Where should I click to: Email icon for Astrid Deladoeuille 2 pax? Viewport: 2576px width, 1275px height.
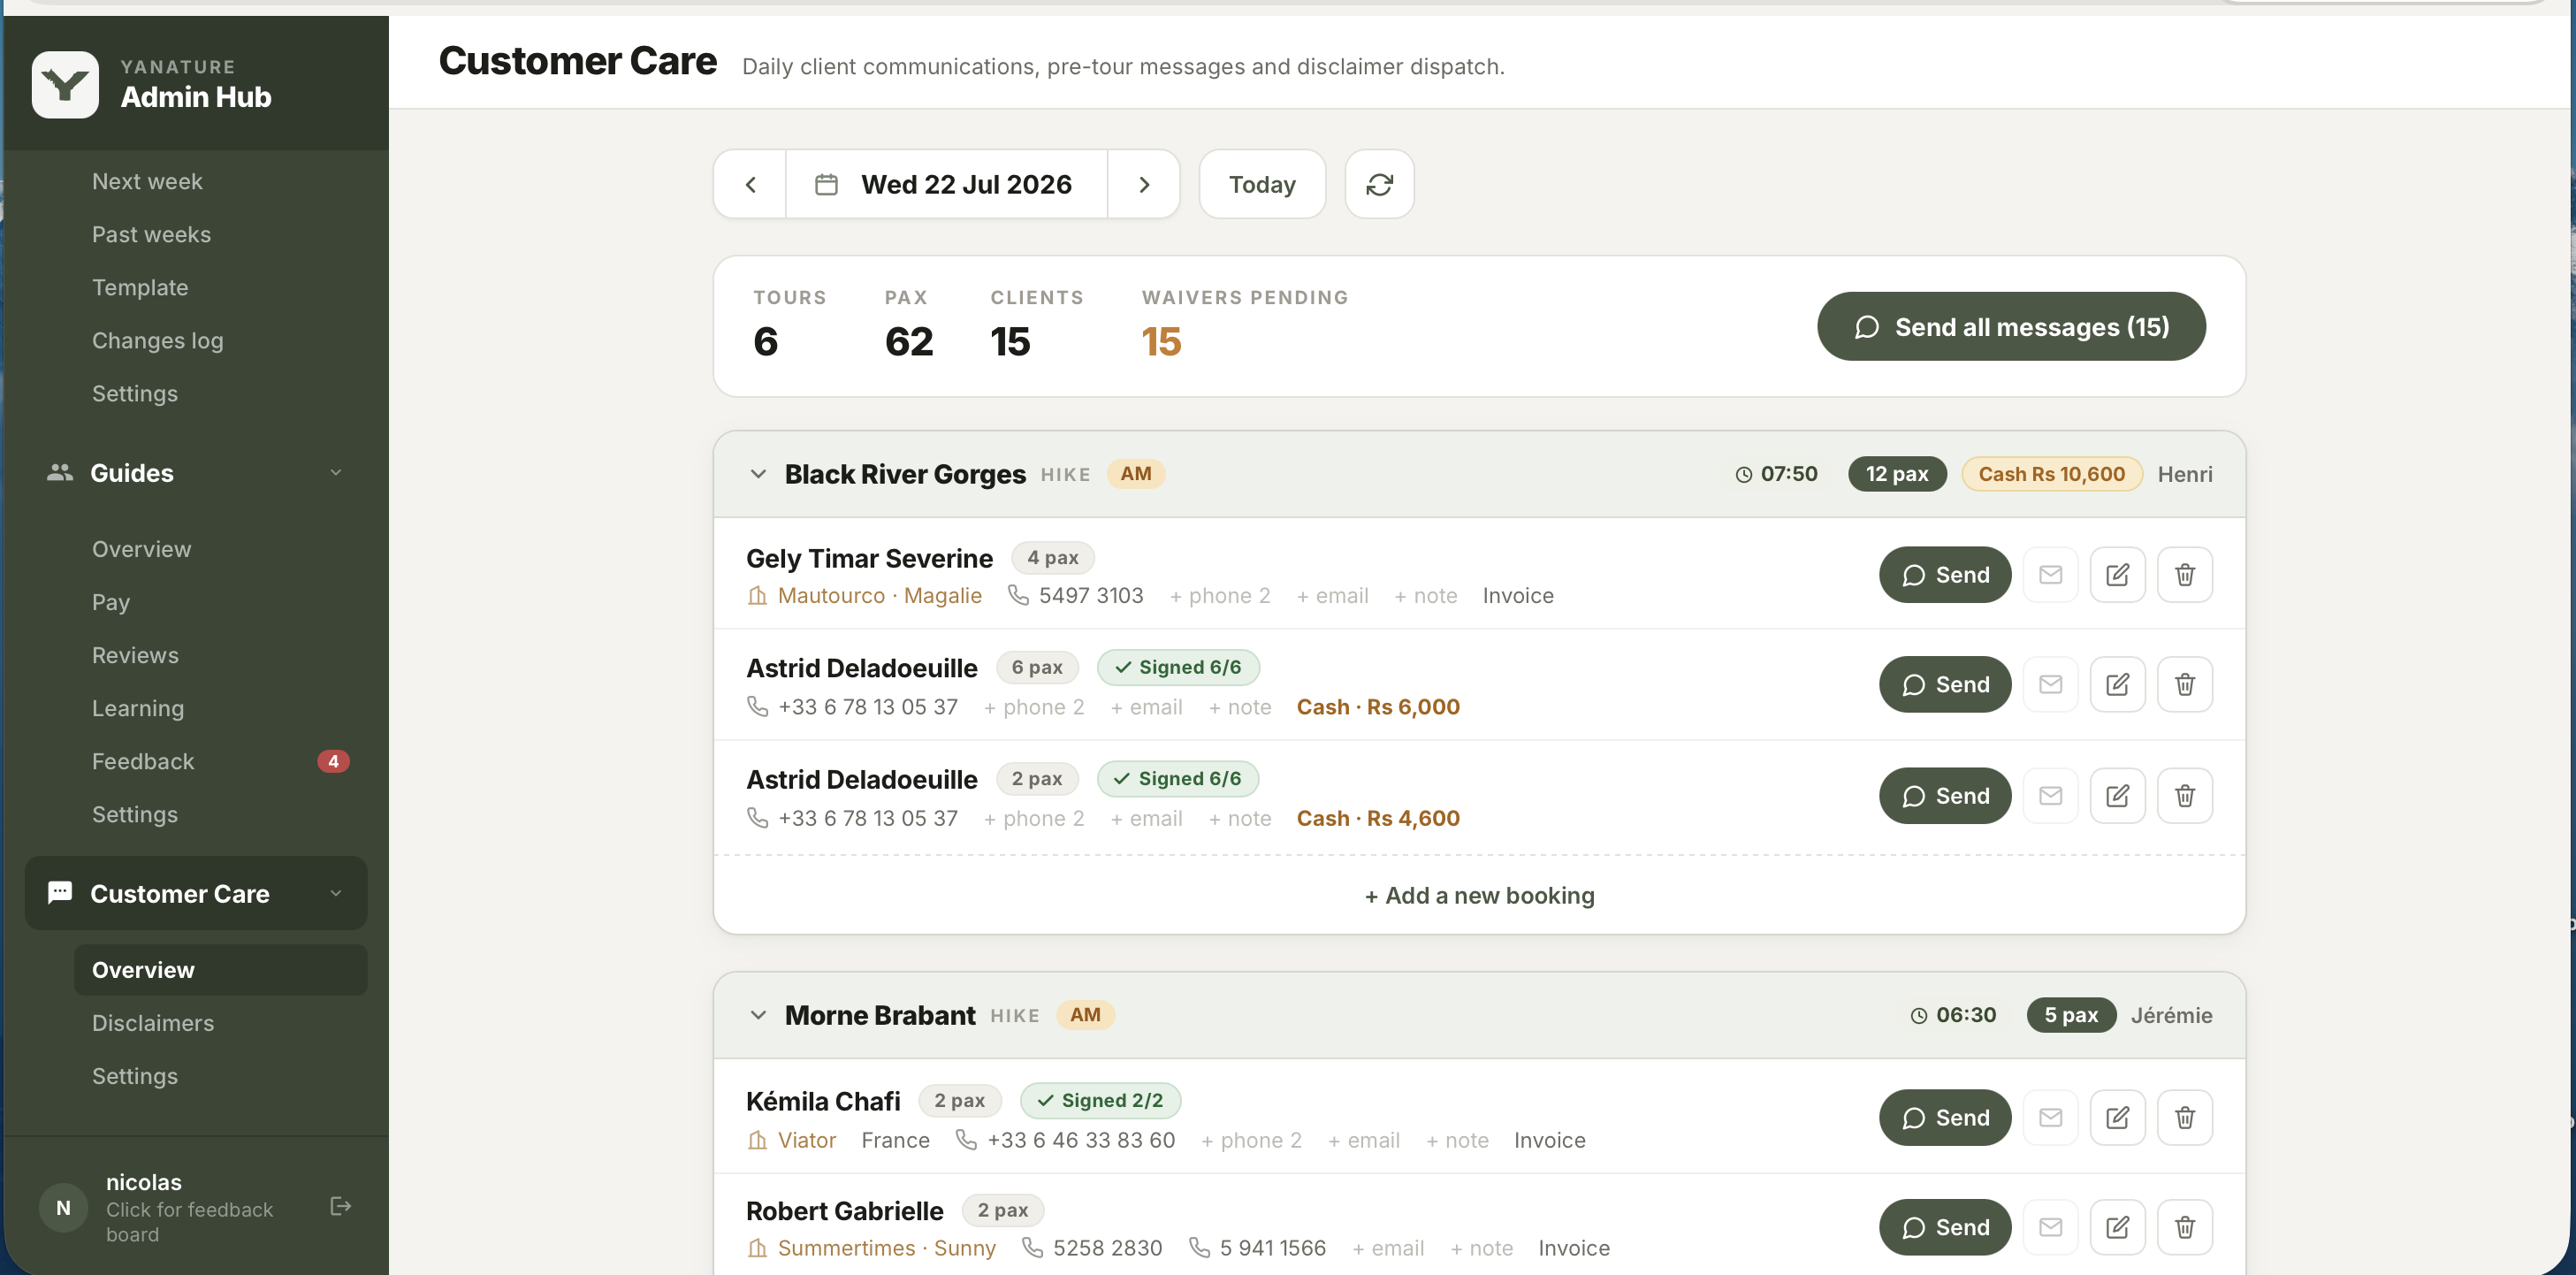[2050, 796]
